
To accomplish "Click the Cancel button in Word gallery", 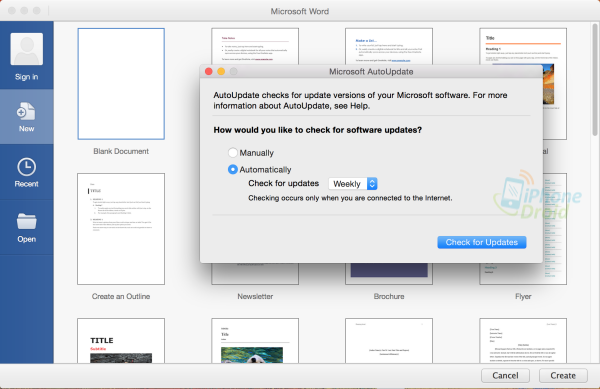I will (505, 375).
